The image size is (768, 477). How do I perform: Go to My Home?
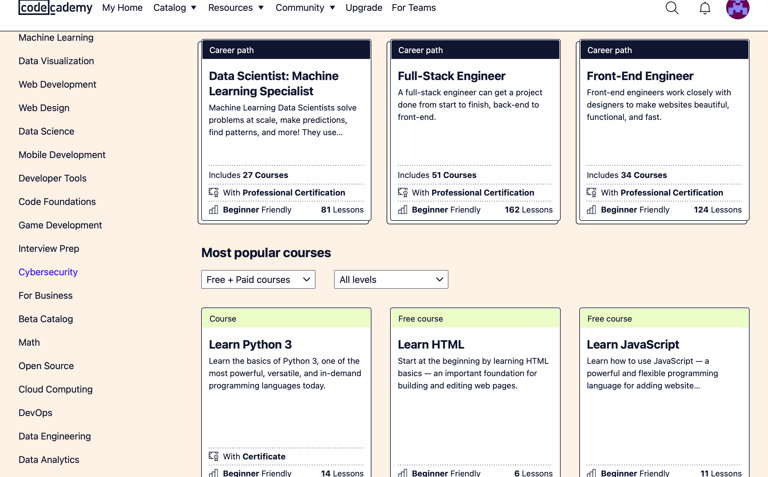(122, 8)
